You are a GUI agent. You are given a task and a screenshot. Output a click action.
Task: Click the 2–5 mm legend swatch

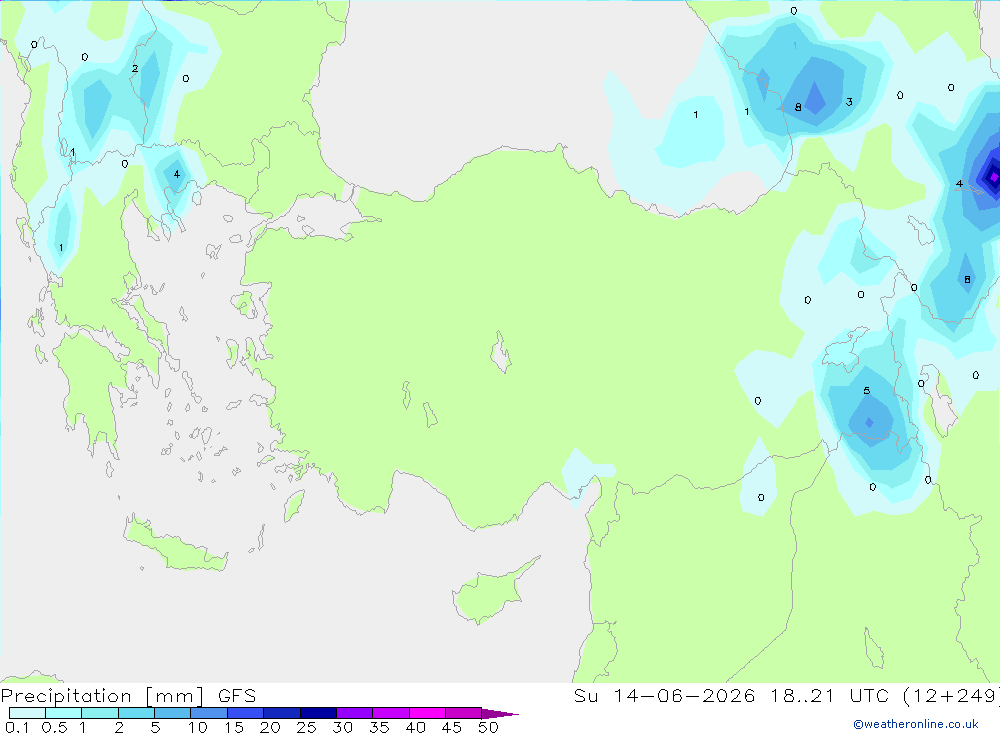tap(136, 713)
